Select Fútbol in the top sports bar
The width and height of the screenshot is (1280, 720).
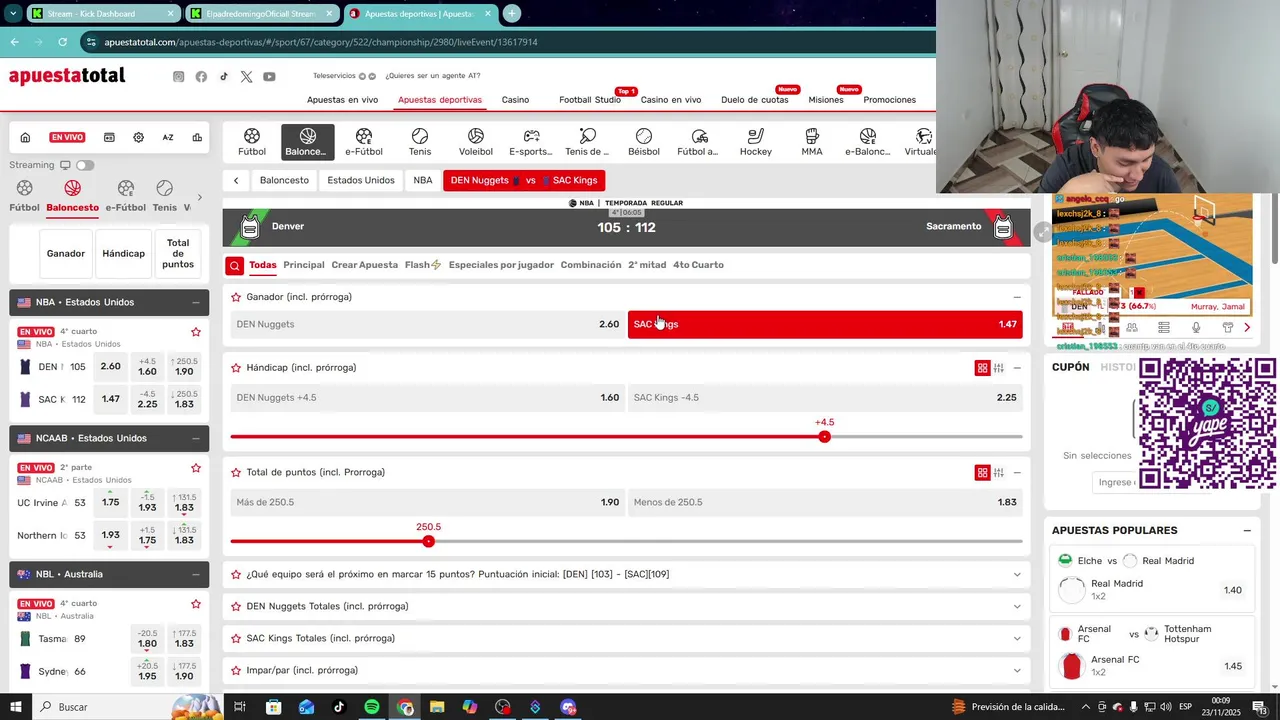pyautogui.click(x=252, y=142)
